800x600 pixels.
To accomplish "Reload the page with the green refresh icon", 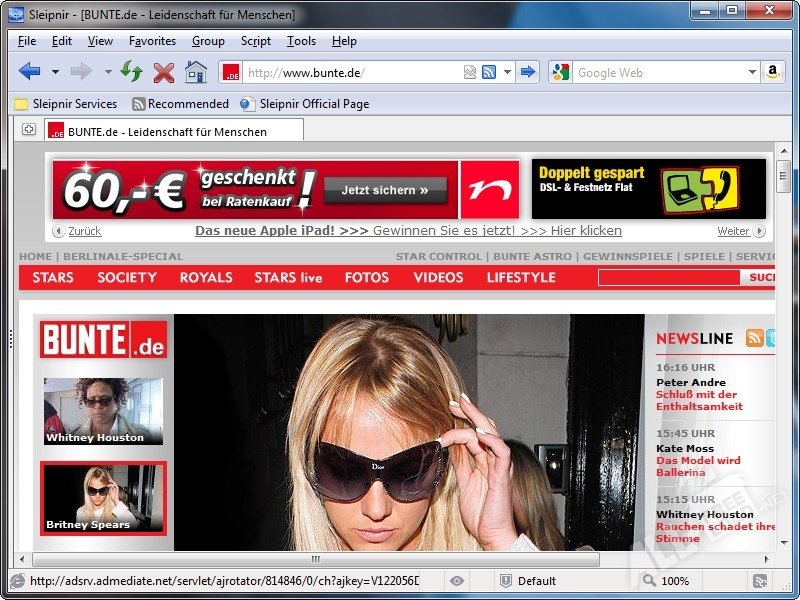I will 131,72.
